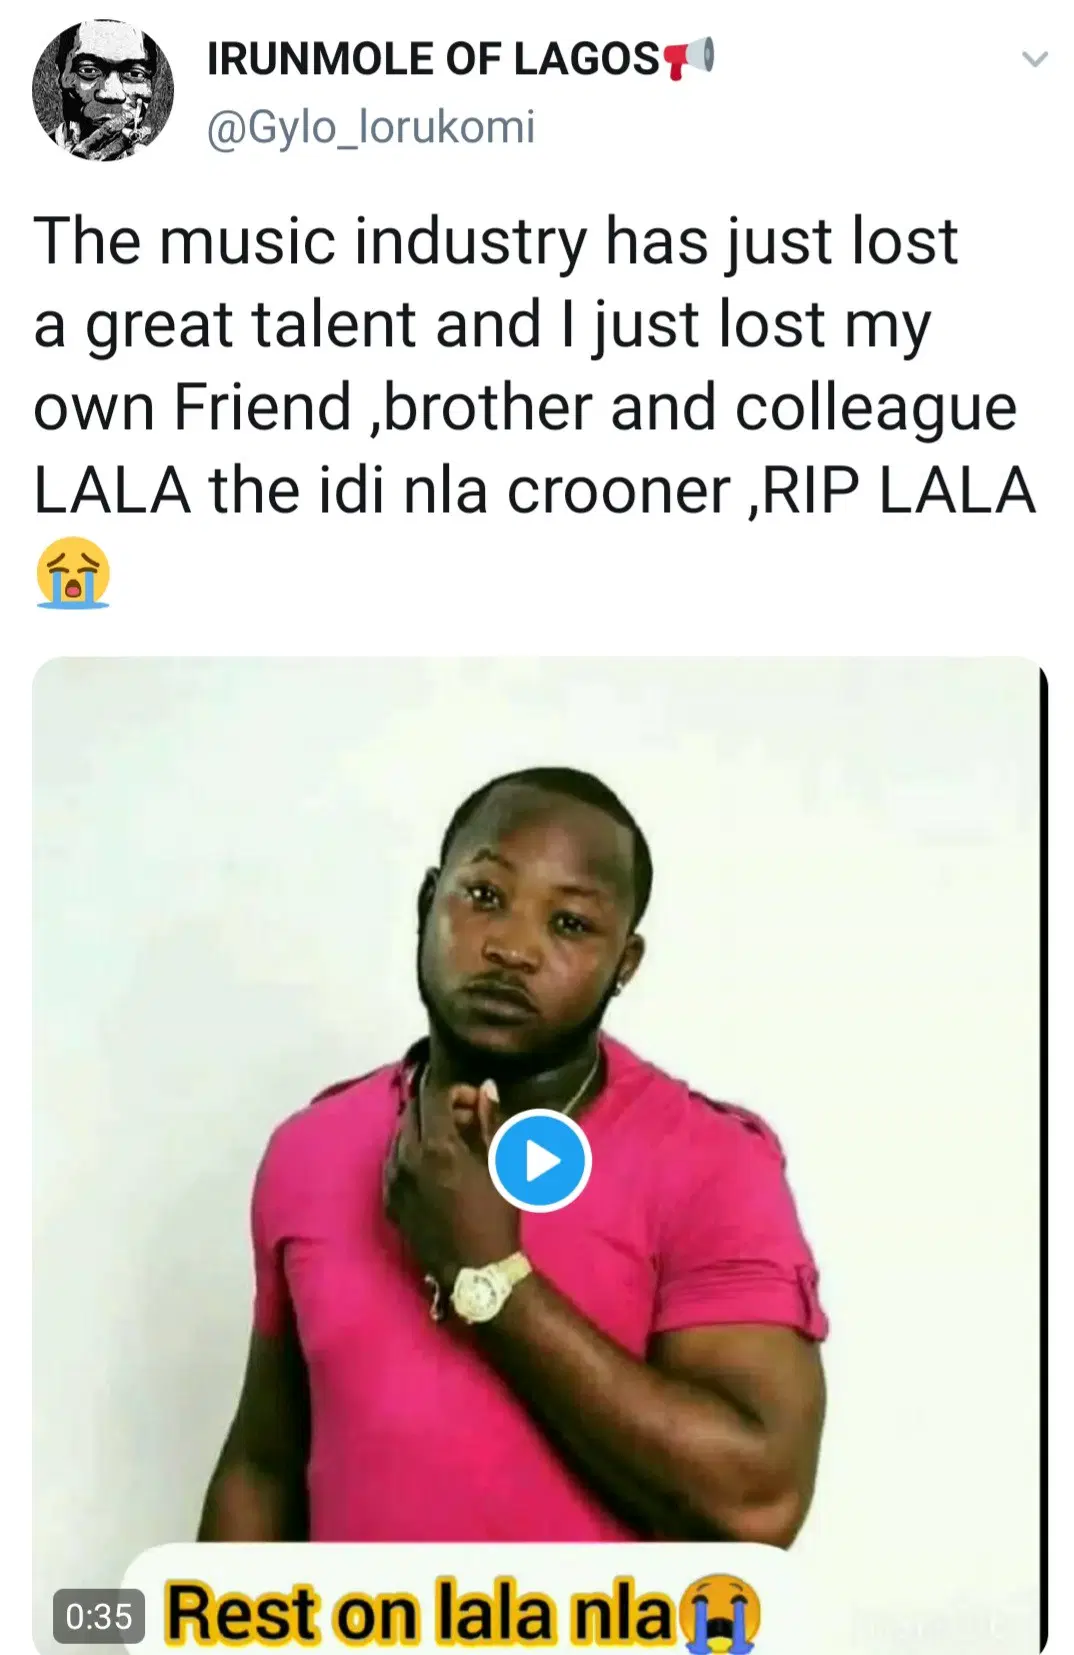The image size is (1074, 1655).
Task: Select the 'The music industry has just lost' line
Action: pos(496,242)
